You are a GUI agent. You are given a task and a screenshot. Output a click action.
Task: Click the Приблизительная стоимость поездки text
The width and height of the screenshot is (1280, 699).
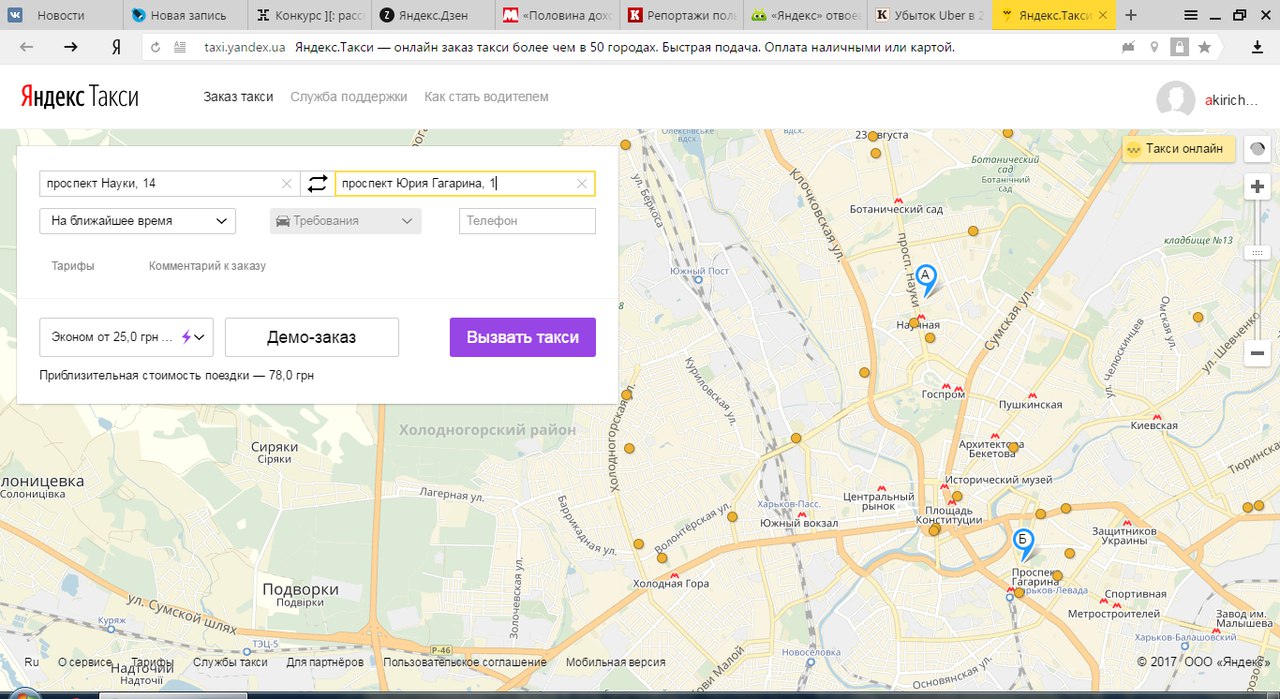[177, 376]
